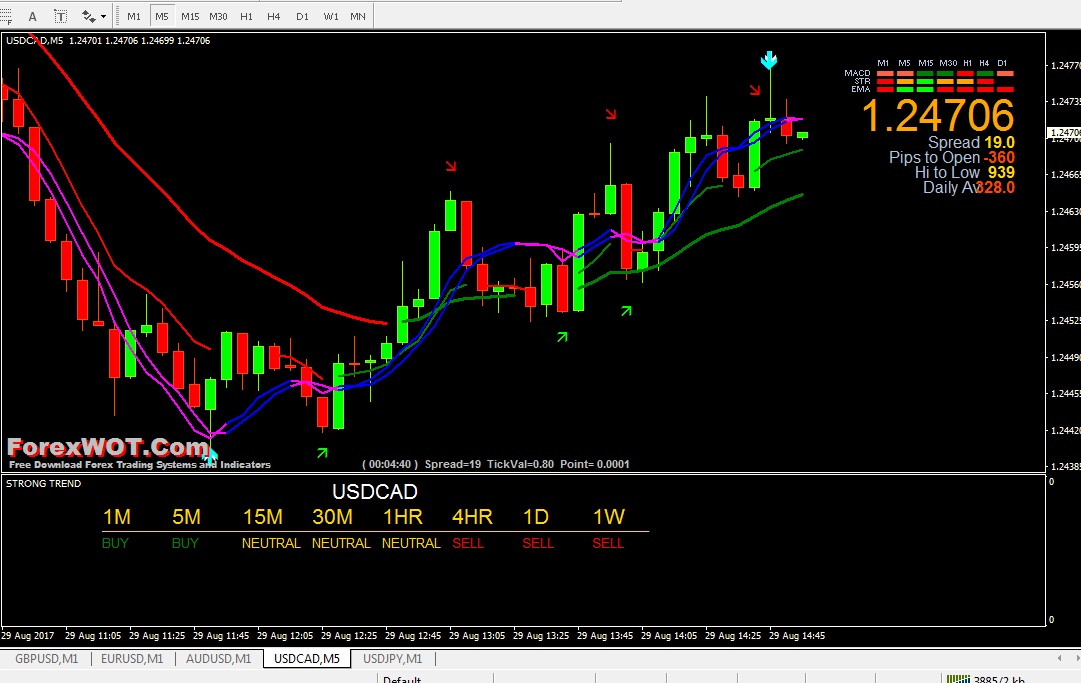Switch chart to M1 timeframe
This screenshot has height=683, width=1081.
point(134,16)
